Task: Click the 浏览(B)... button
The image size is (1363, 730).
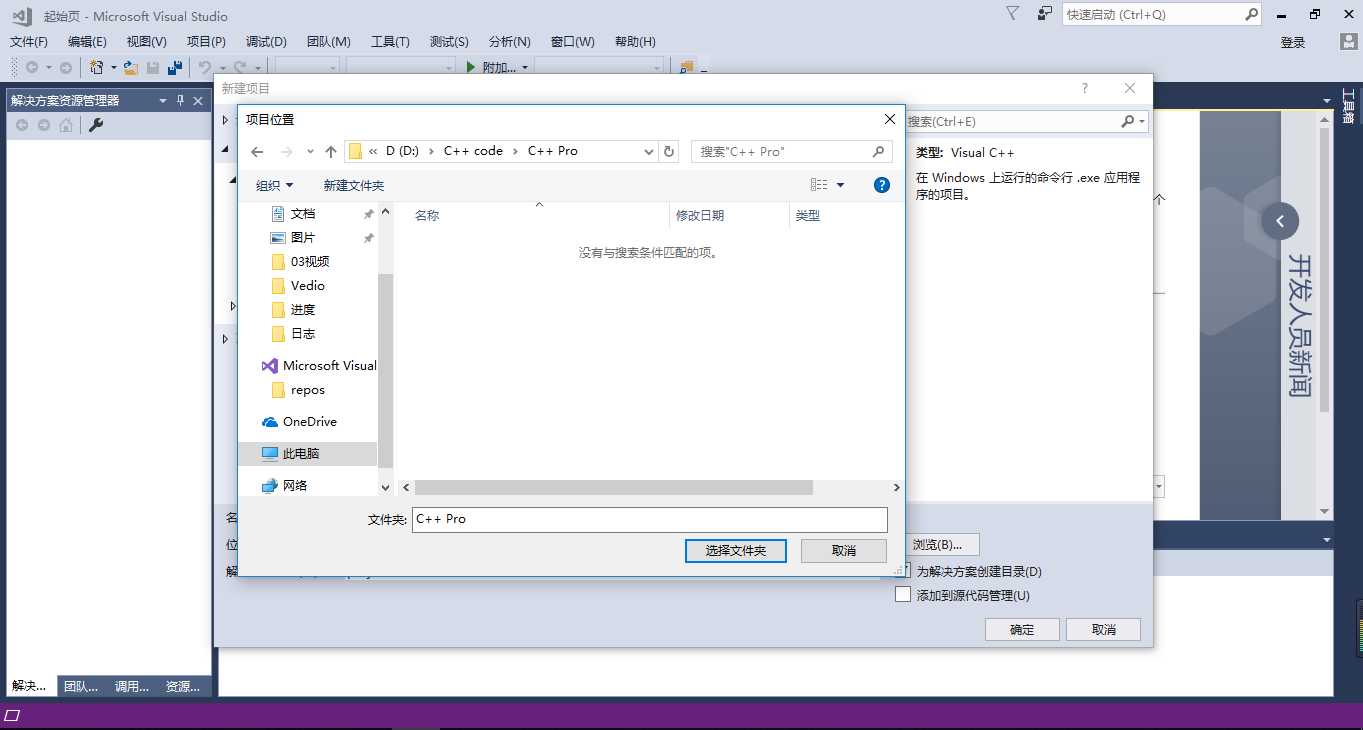Action: [x=937, y=544]
